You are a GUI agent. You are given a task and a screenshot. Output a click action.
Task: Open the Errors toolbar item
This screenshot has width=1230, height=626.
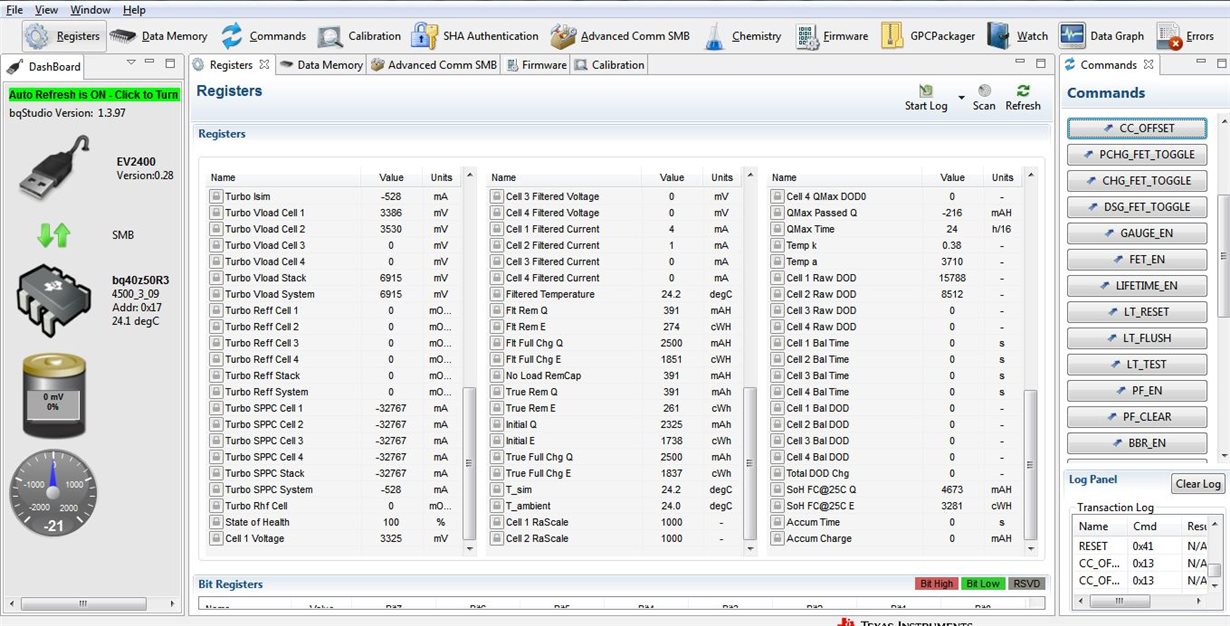tap(1185, 36)
